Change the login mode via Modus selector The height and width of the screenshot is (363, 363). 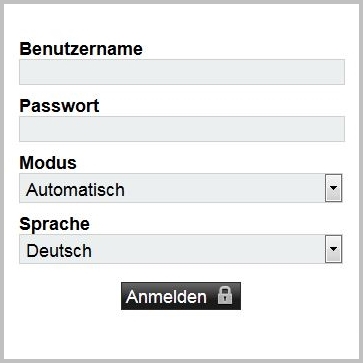pos(181,188)
